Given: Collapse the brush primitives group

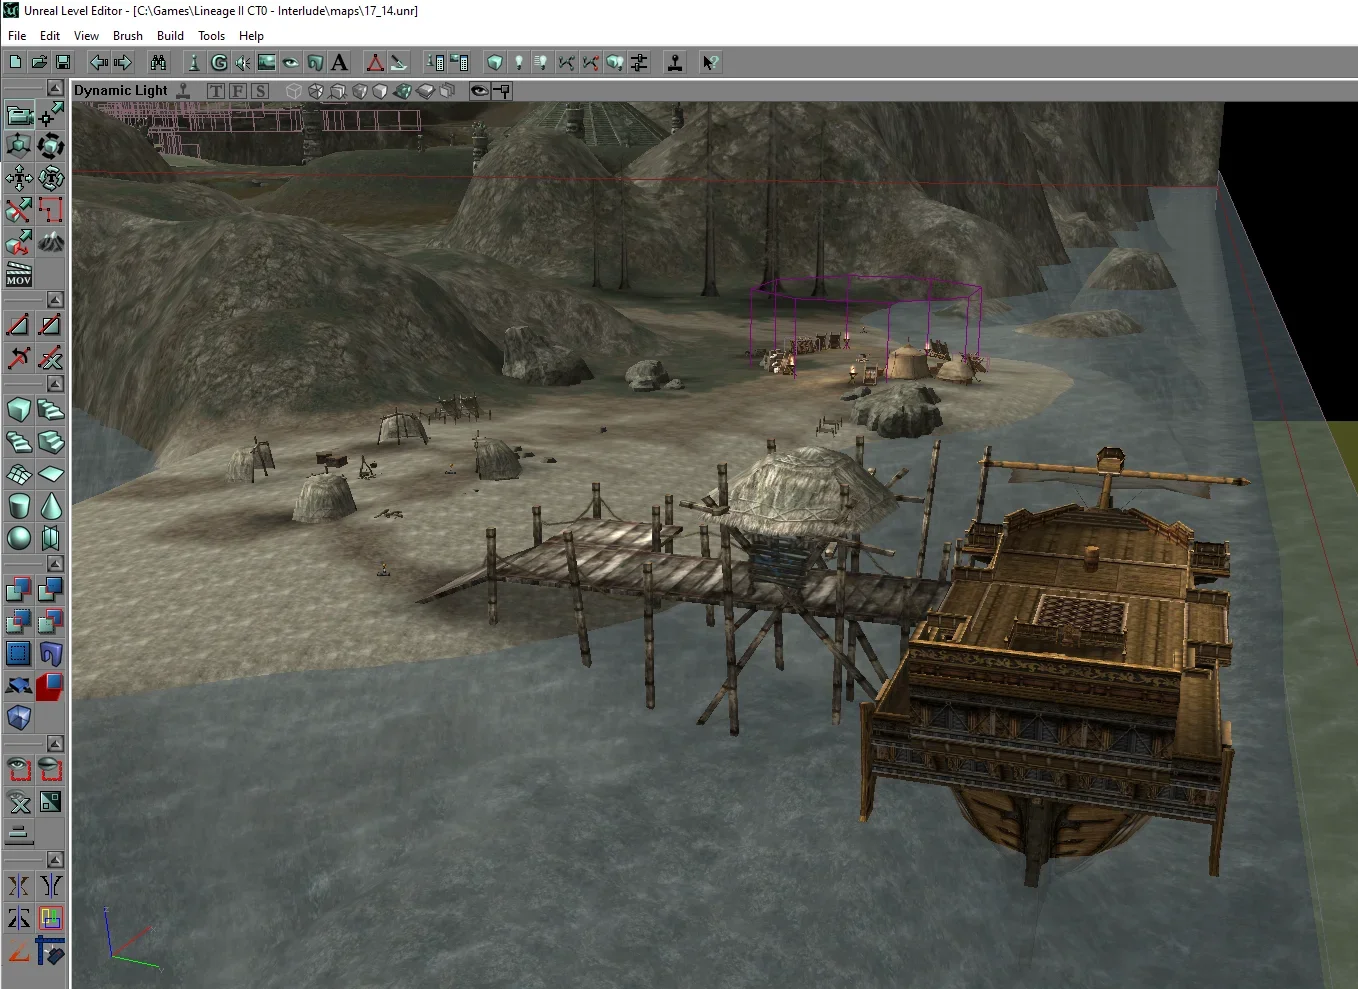Looking at the screenshot, I should point(55,384).
